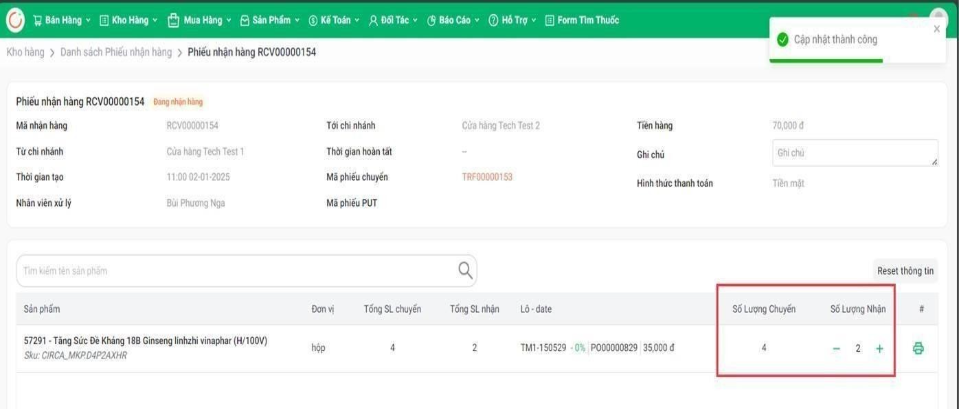Click the search magnifier icon

pyautogui.click(x=465, y=270)
